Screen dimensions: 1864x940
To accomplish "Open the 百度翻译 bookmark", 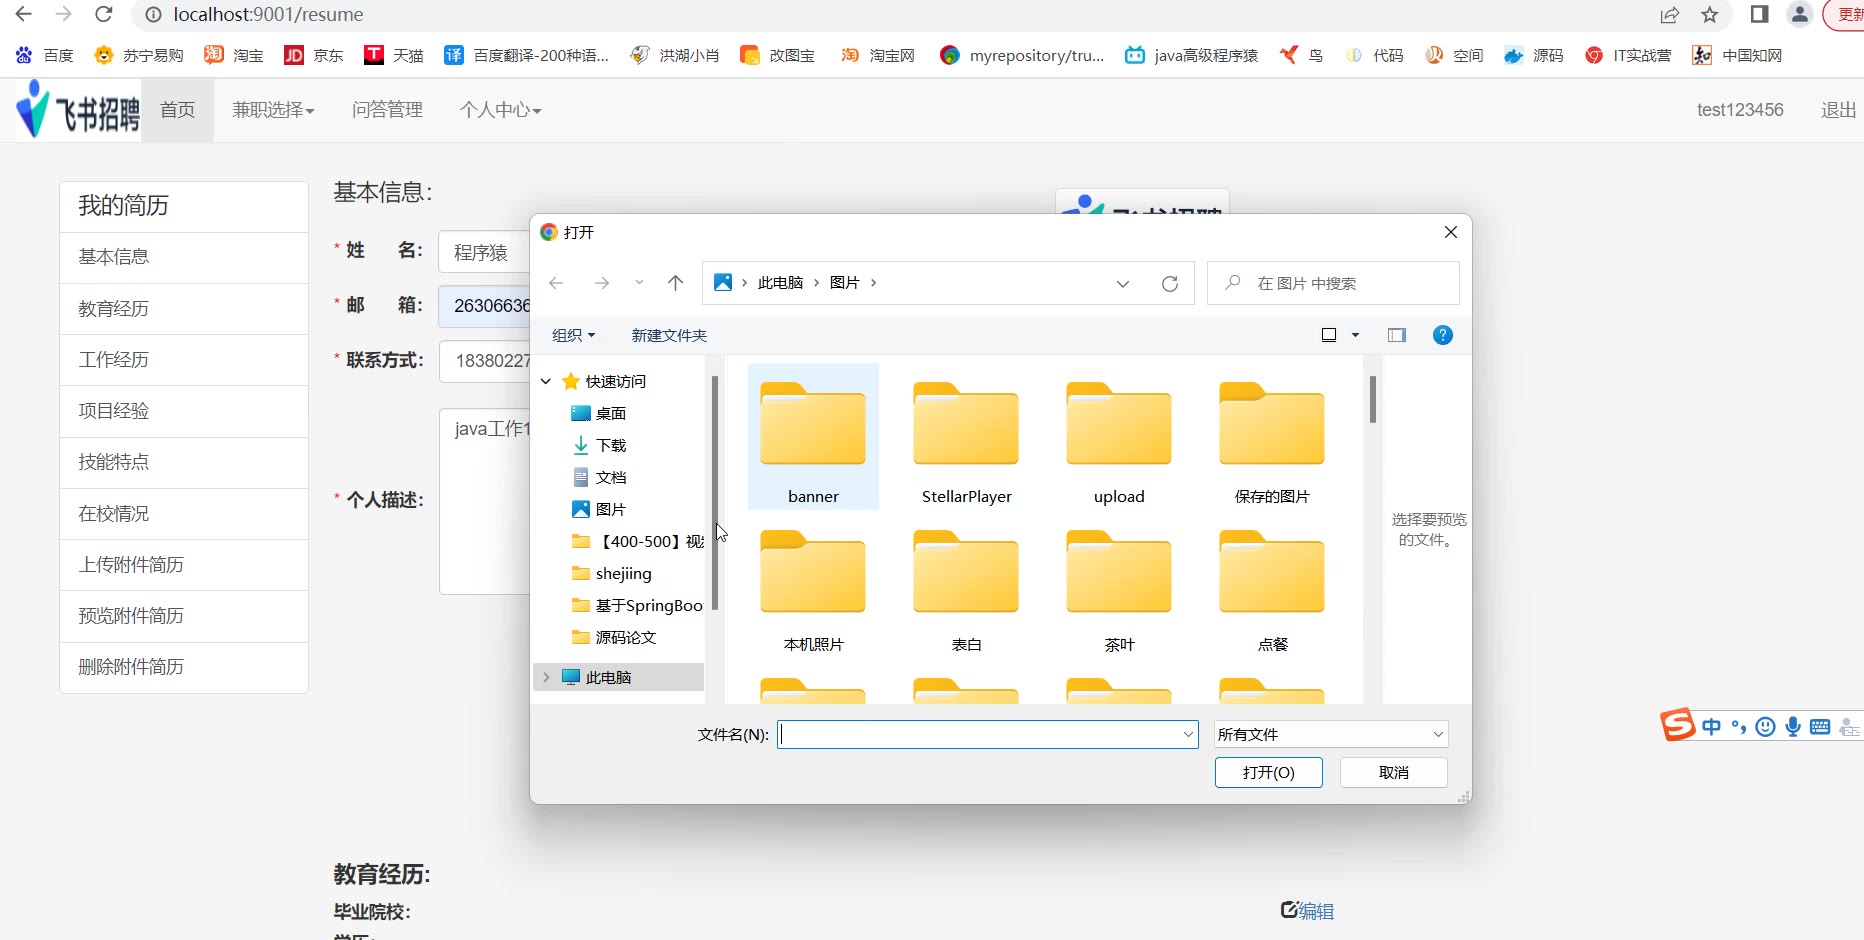I will 527,55.
